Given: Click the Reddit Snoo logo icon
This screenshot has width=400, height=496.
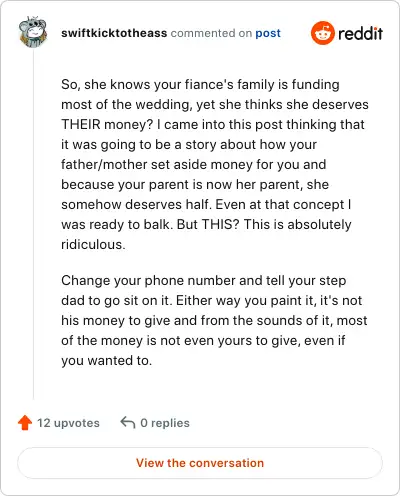Looking at the screenshot, I should click(x=322, y=33).
